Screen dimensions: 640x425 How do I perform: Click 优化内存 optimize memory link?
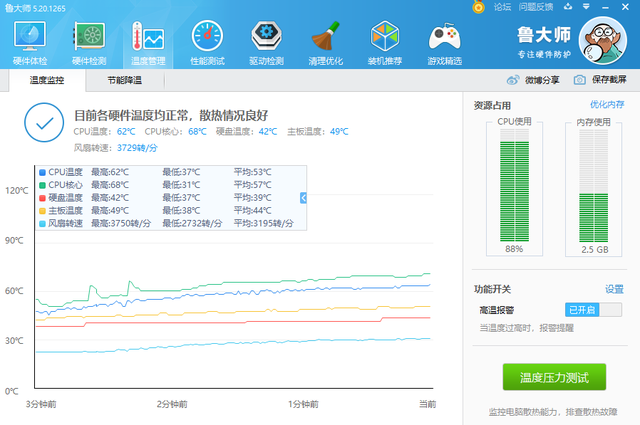click(607, 105)
